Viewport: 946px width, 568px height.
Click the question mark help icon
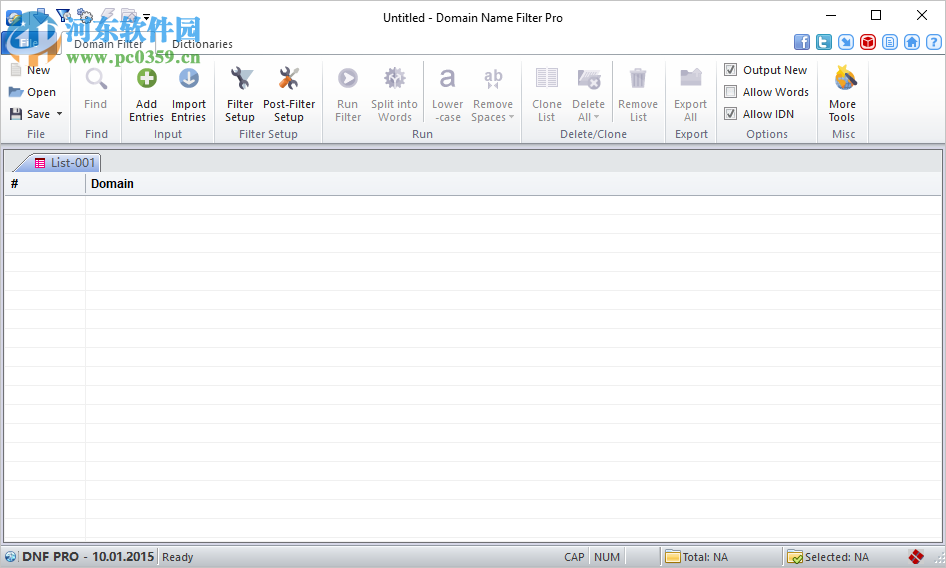[933, 42]
